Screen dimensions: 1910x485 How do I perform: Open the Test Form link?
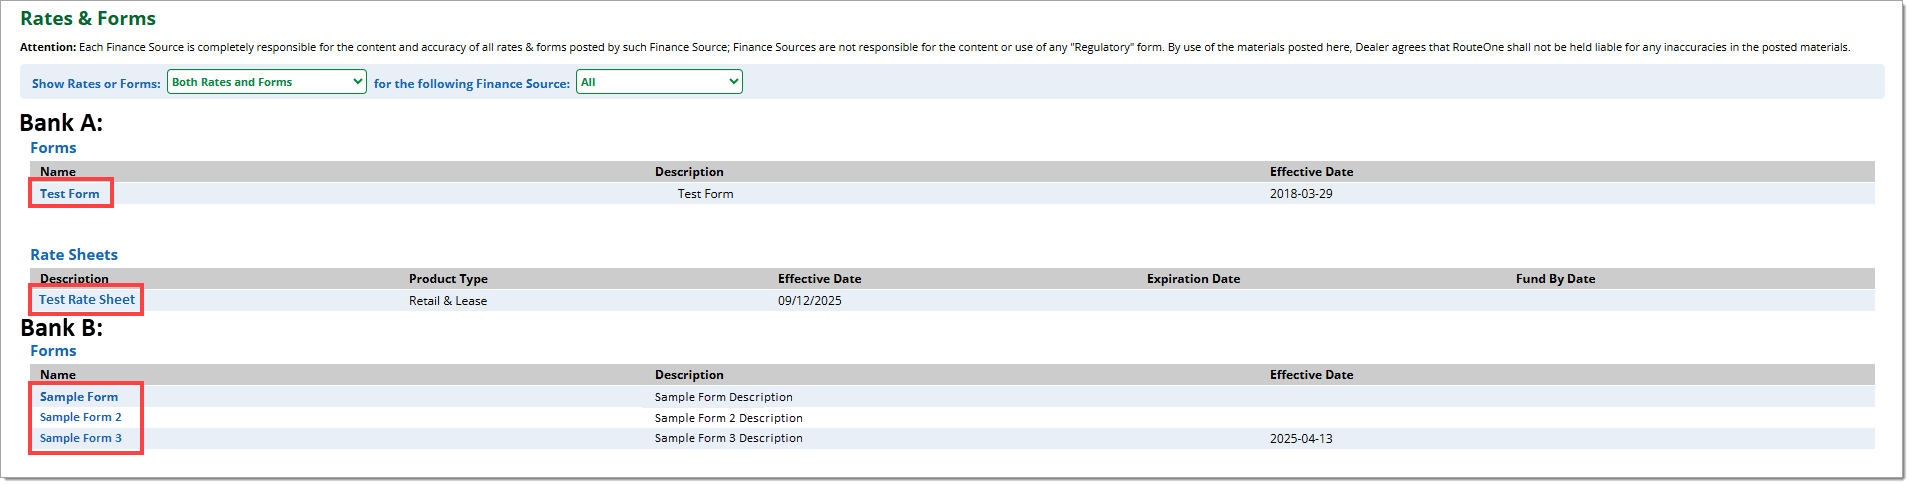(70, 194)
